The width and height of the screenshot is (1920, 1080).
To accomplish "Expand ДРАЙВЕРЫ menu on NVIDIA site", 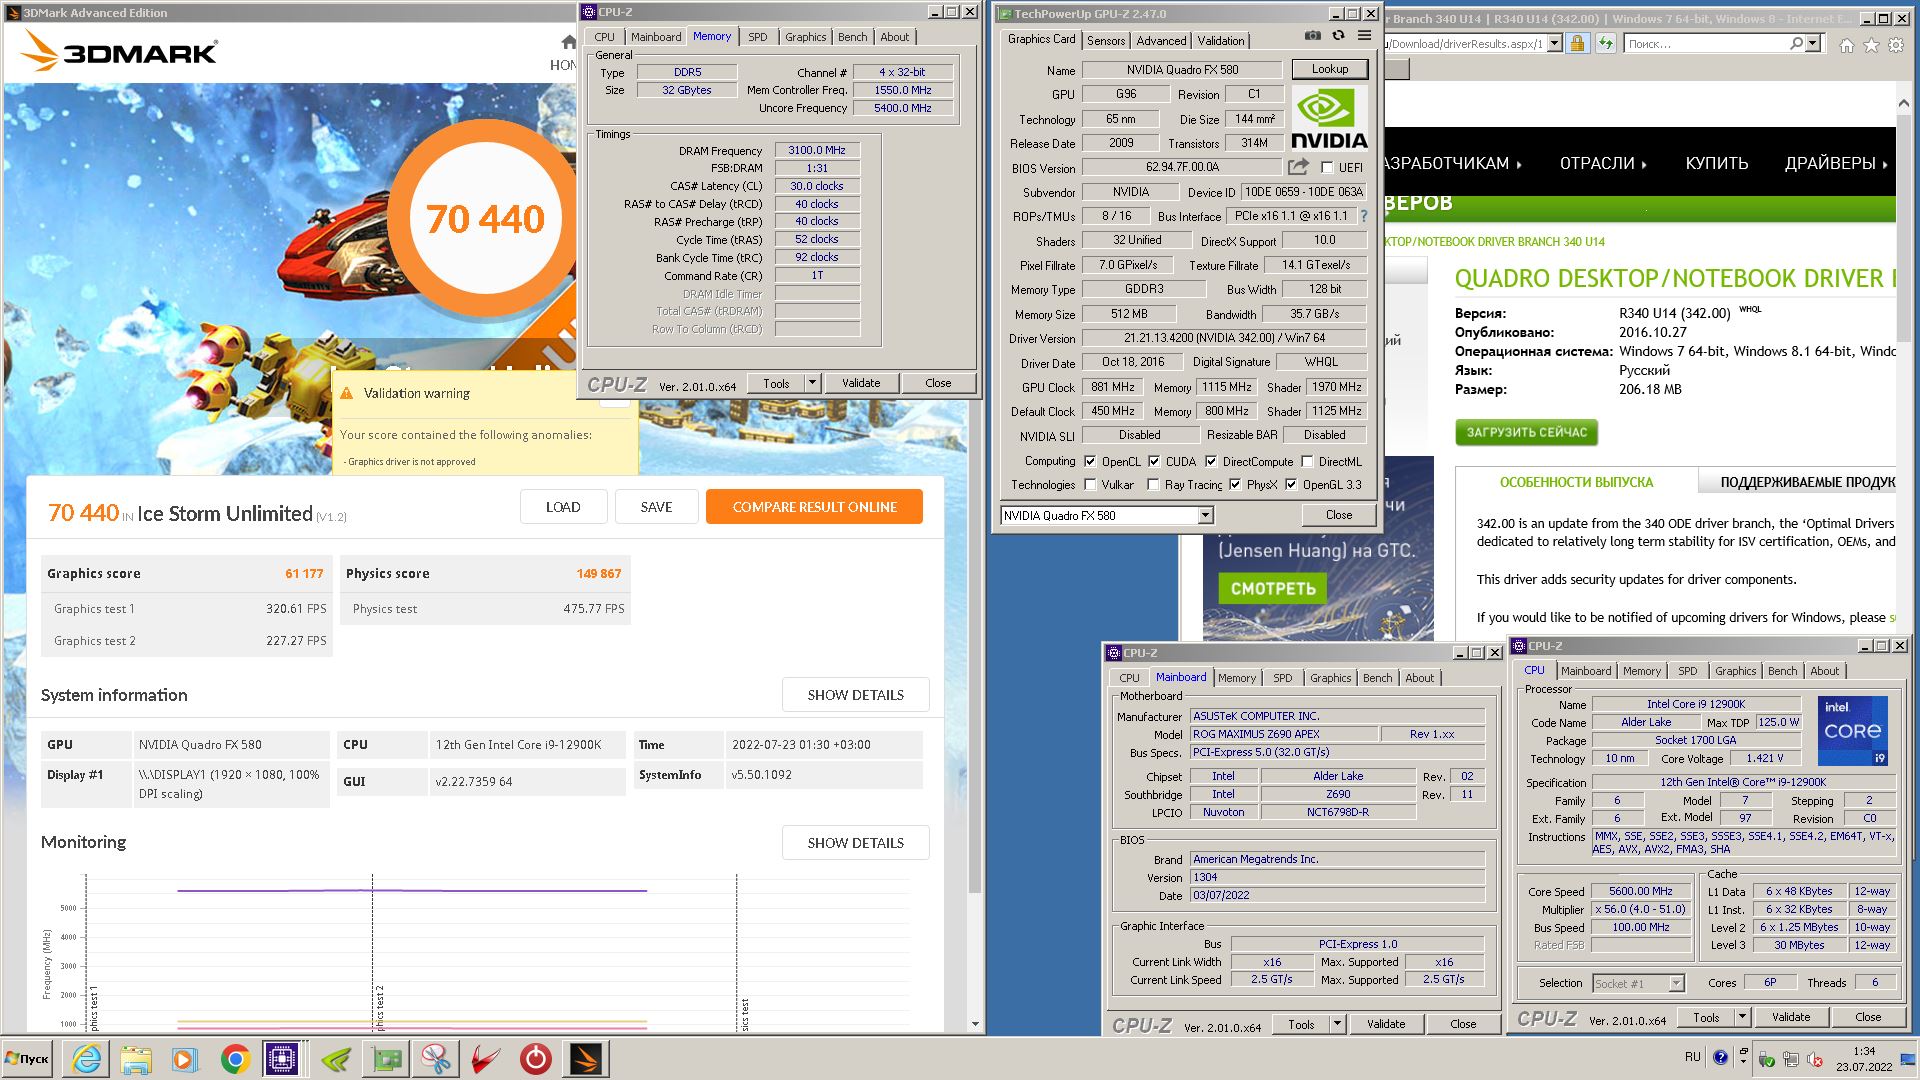I will [x=1837, y=163].
